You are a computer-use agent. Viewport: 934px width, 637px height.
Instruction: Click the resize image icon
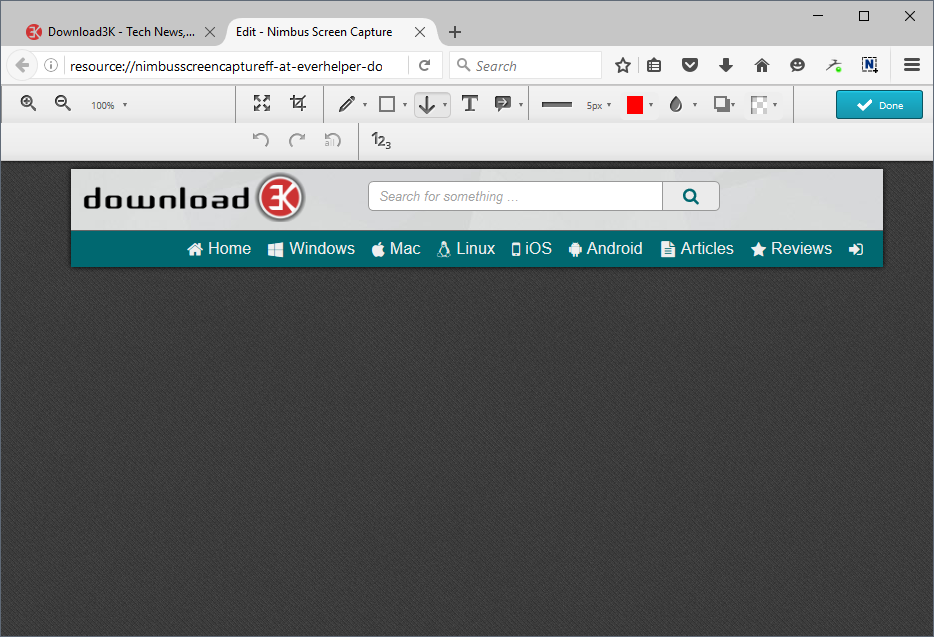pyautogui.click(x=261, y=104)
